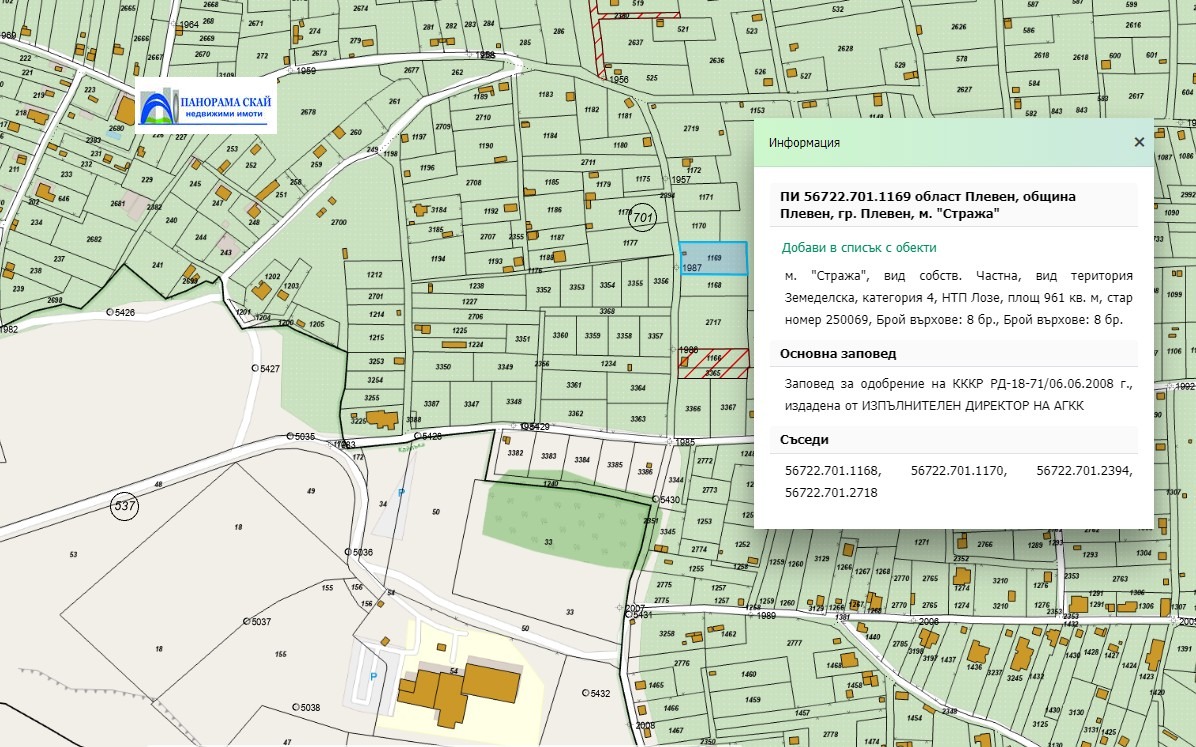Image resolution: width=1196 pixels, height=747 pixels.
Task: Click the circled 537 district marker
Action: [x=125, y=507]
